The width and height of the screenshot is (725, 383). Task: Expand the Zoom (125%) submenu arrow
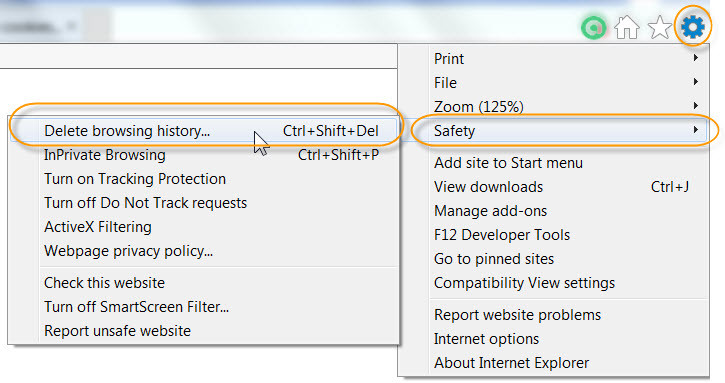(695, 106)
